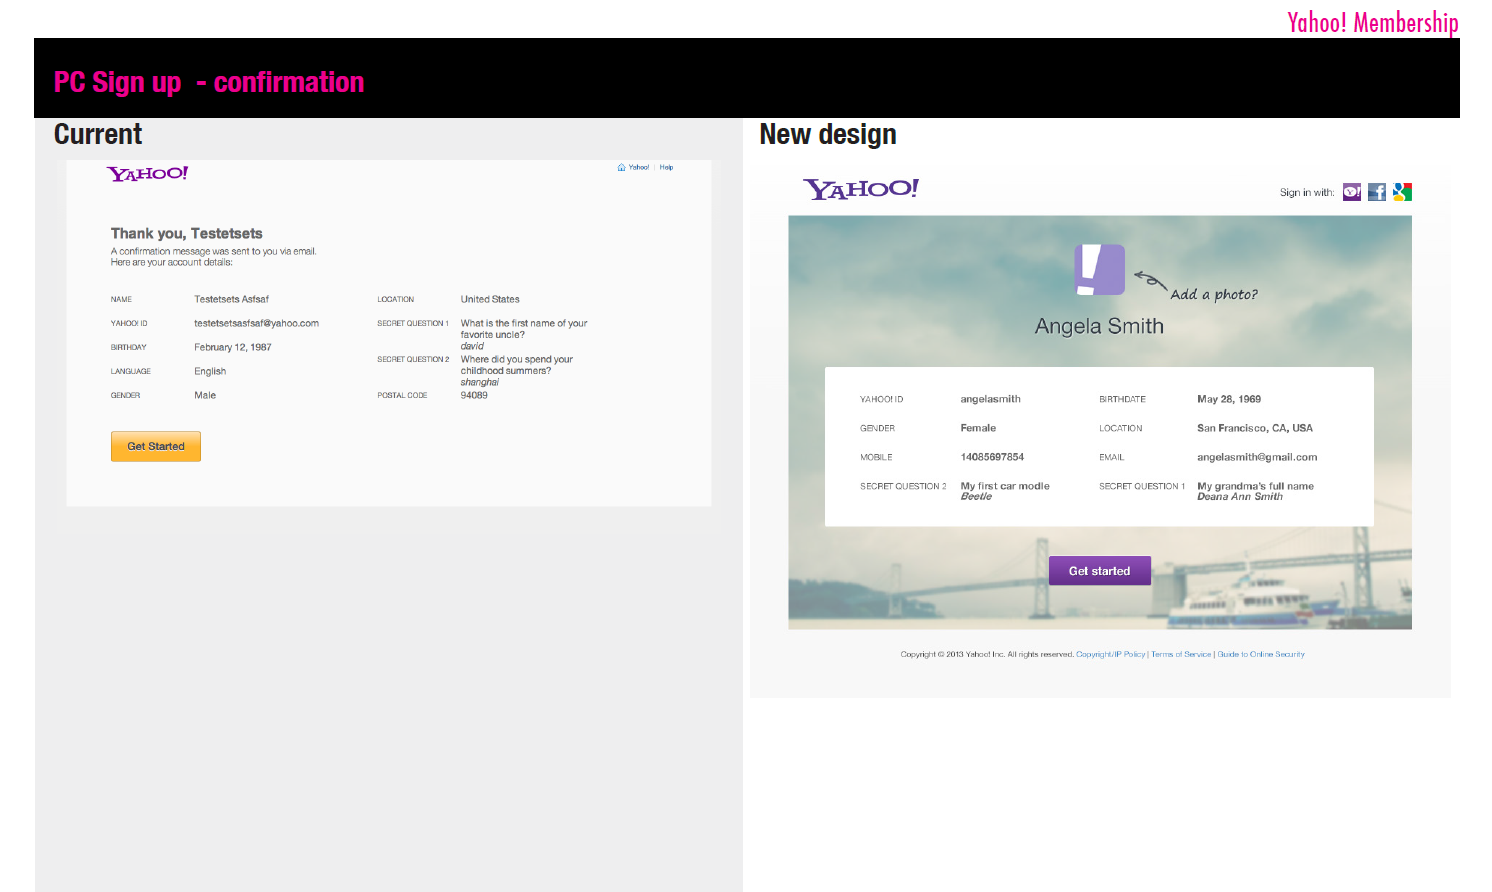Open the Help link in Current design
This screenshot has height=892, width=1492.
[666, 168]
